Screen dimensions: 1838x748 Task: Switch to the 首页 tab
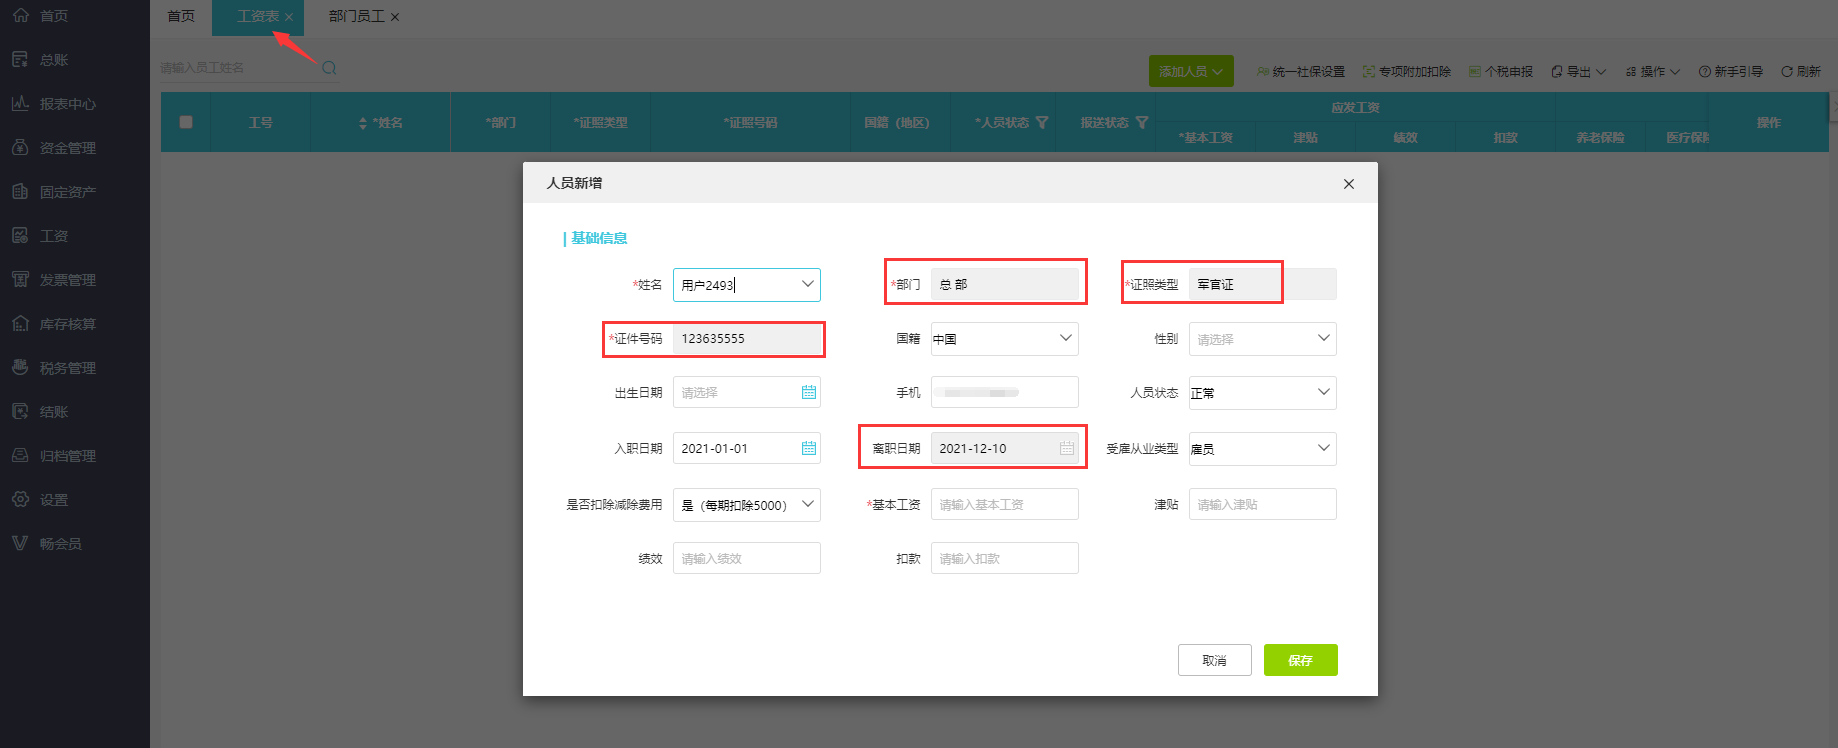[181, 17]
